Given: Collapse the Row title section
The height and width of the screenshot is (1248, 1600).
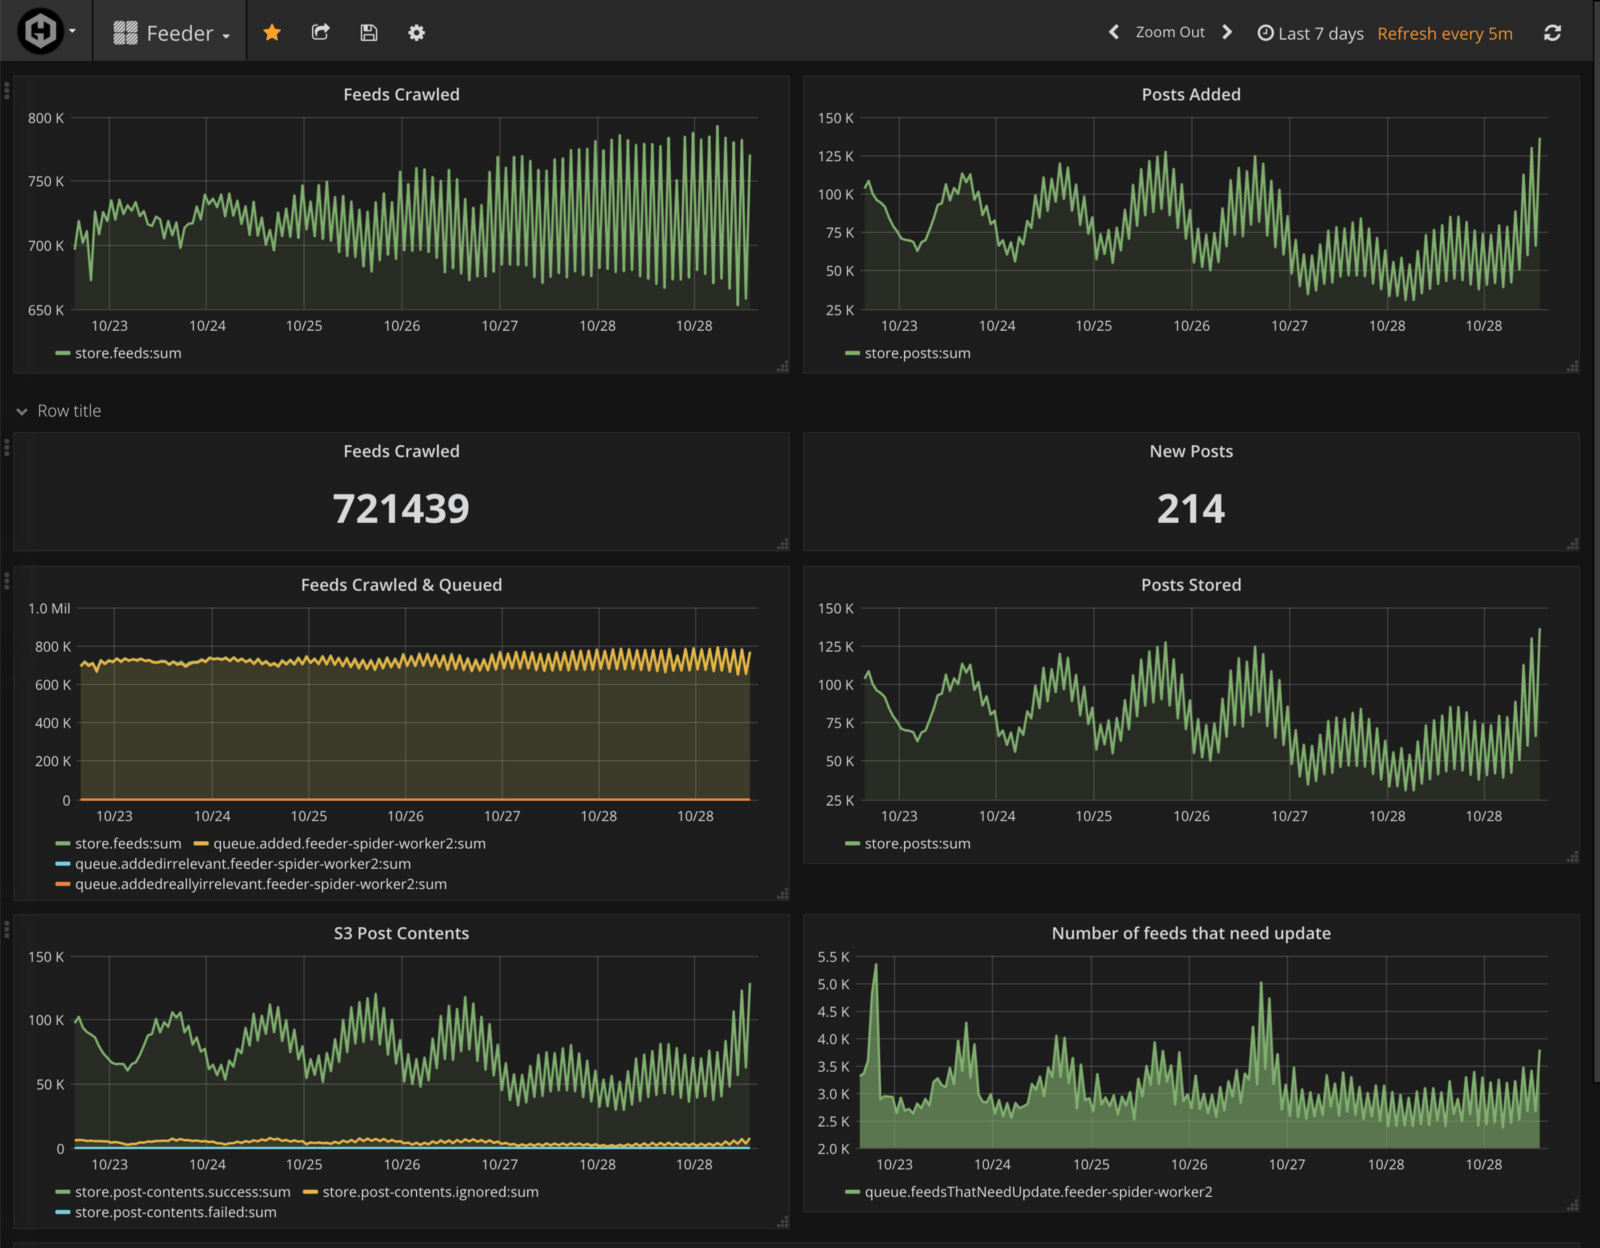Looking at the screenshot, I should pyautogui.click(x=22, y=411).
